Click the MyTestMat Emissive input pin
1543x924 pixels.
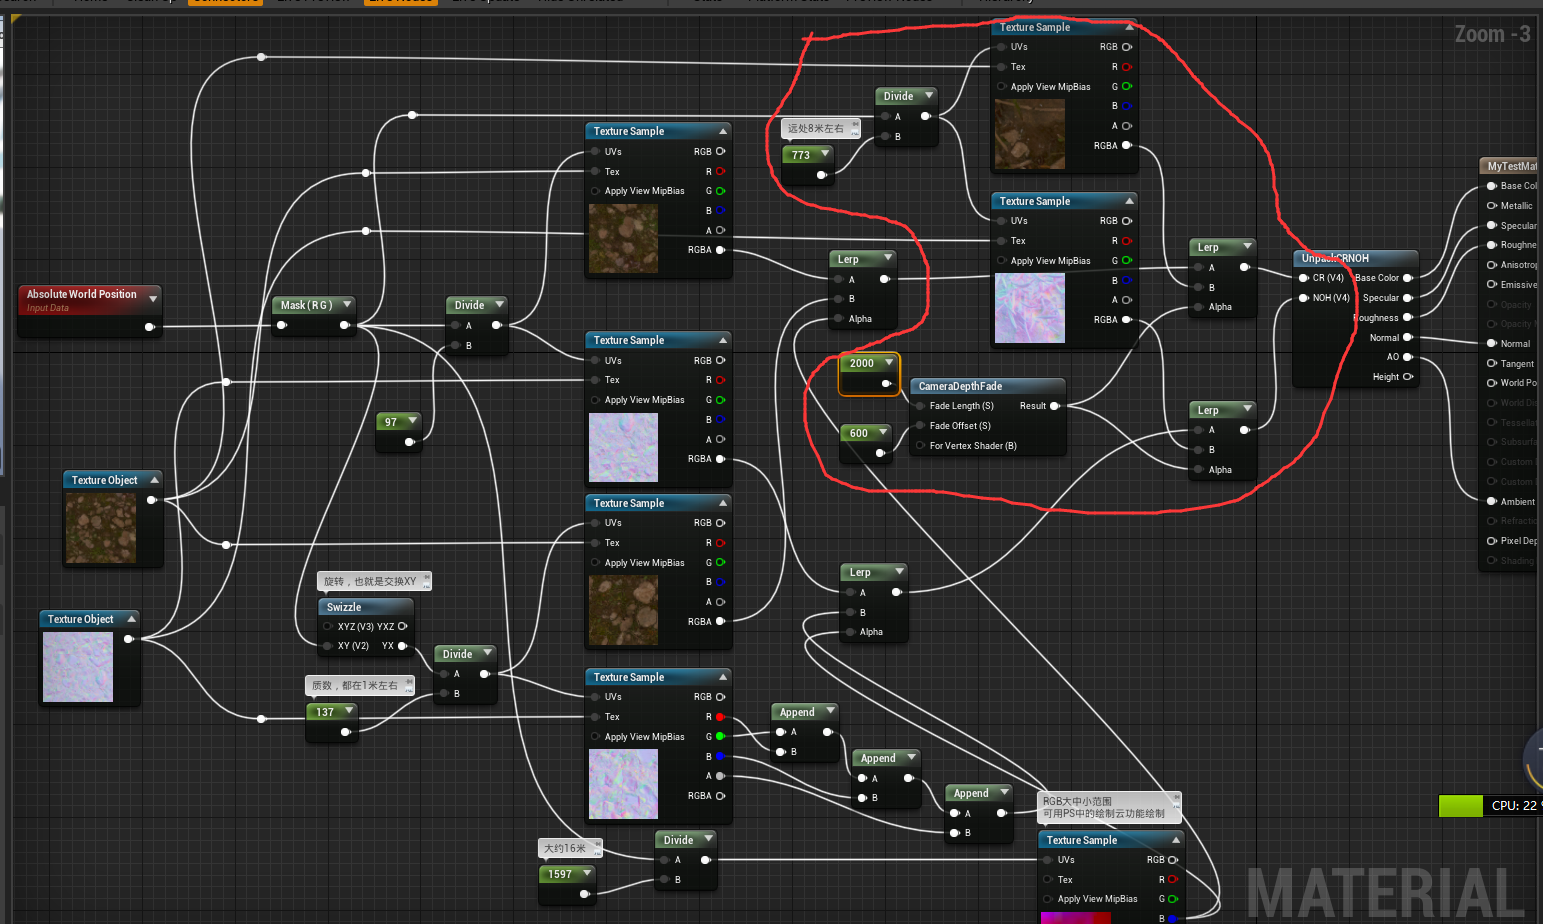1492,285
